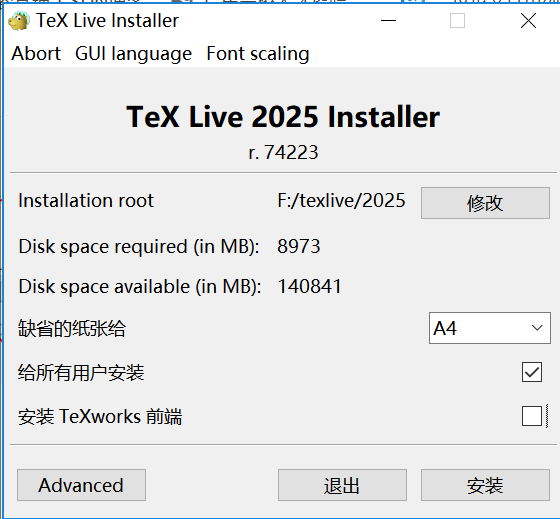This screenshot has height=519, width=560.
Task: Click the Disk space required (in MB) label
Action: coord(139,247)
